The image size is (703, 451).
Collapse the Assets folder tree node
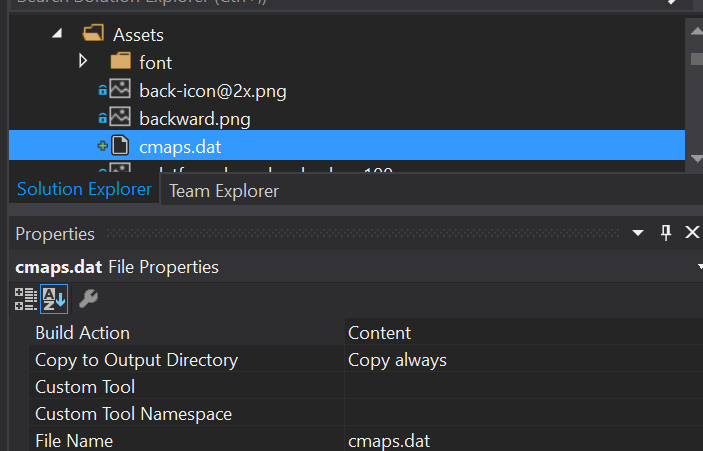point(57,35)
